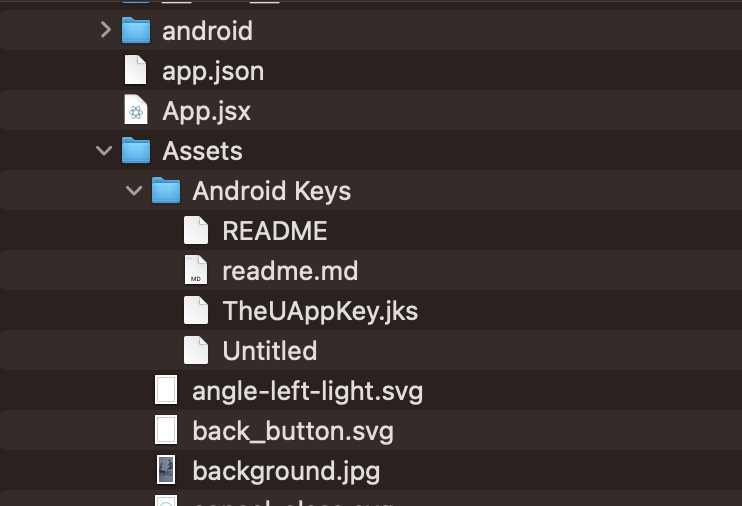
Task: Click the app.json file icon
Action: (135, 71)
